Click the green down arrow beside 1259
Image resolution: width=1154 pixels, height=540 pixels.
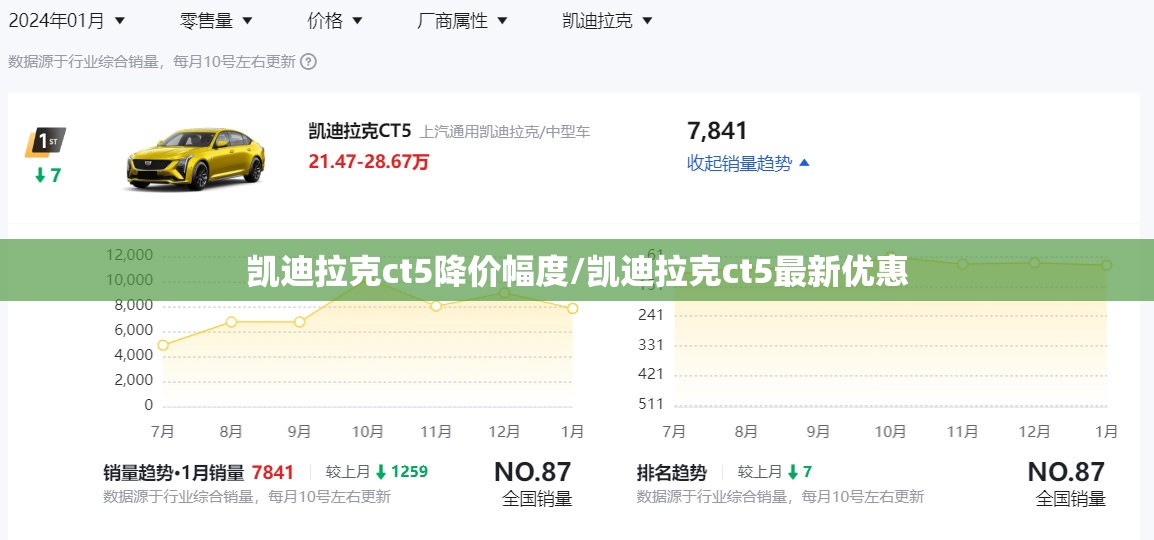381,472
